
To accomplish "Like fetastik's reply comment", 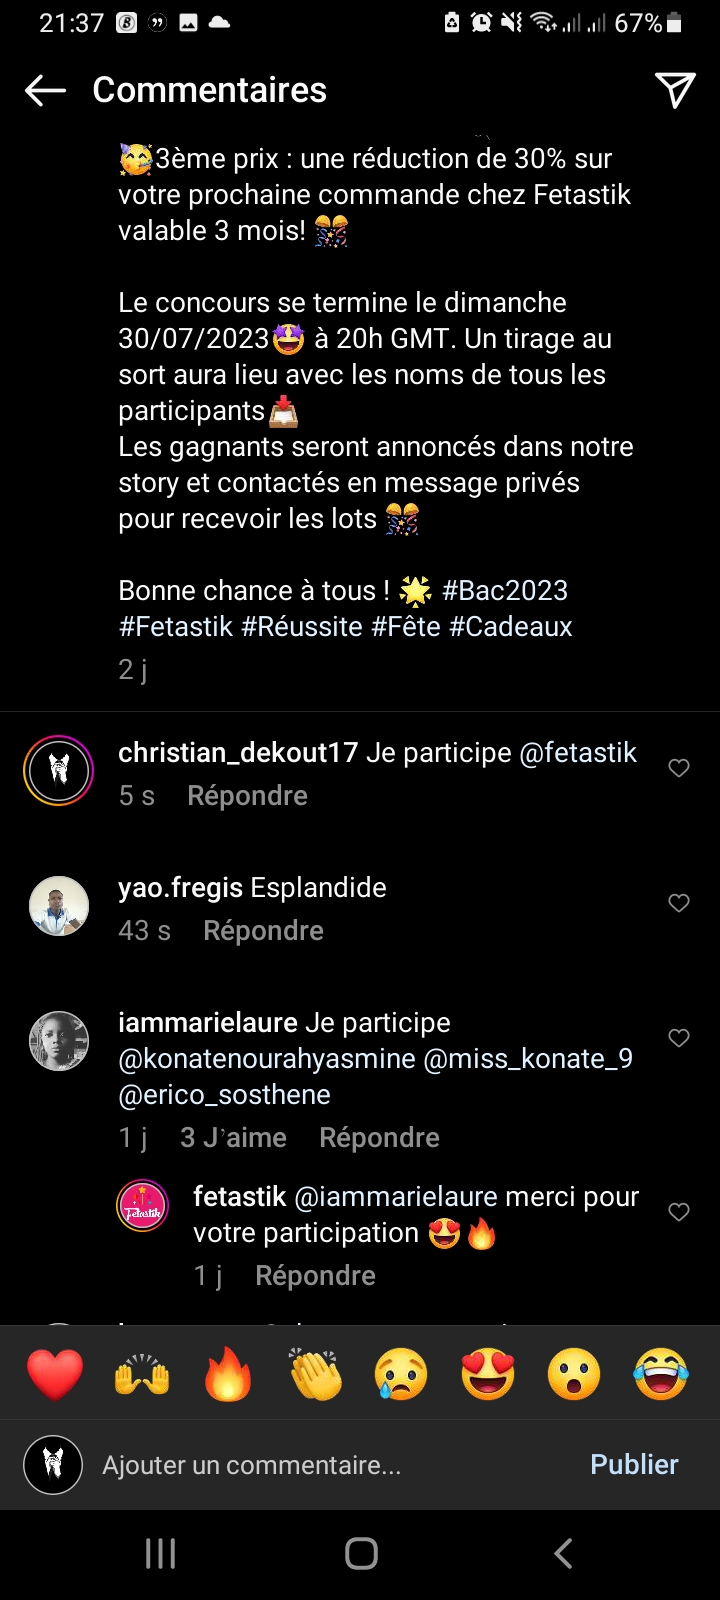I will pyautogui.click(x=679, y=1212).
